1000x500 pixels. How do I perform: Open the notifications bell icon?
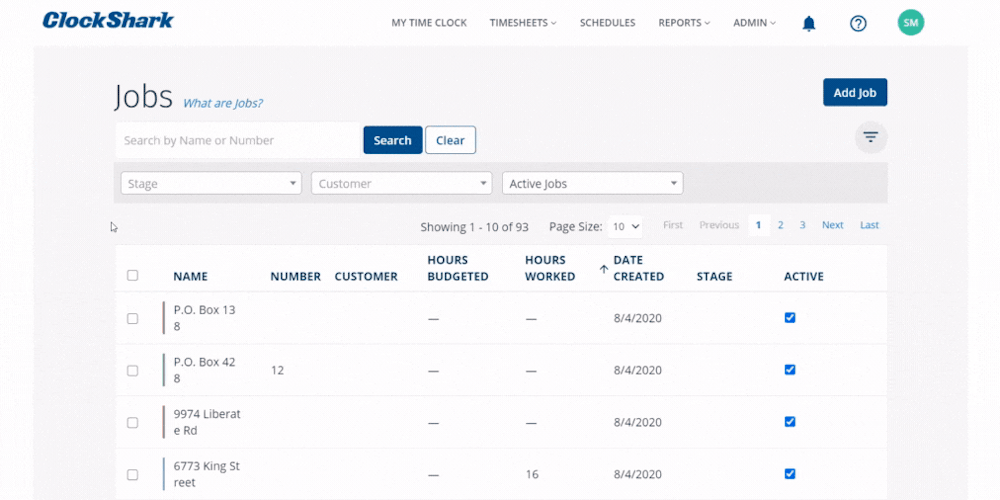coord(809,24)
